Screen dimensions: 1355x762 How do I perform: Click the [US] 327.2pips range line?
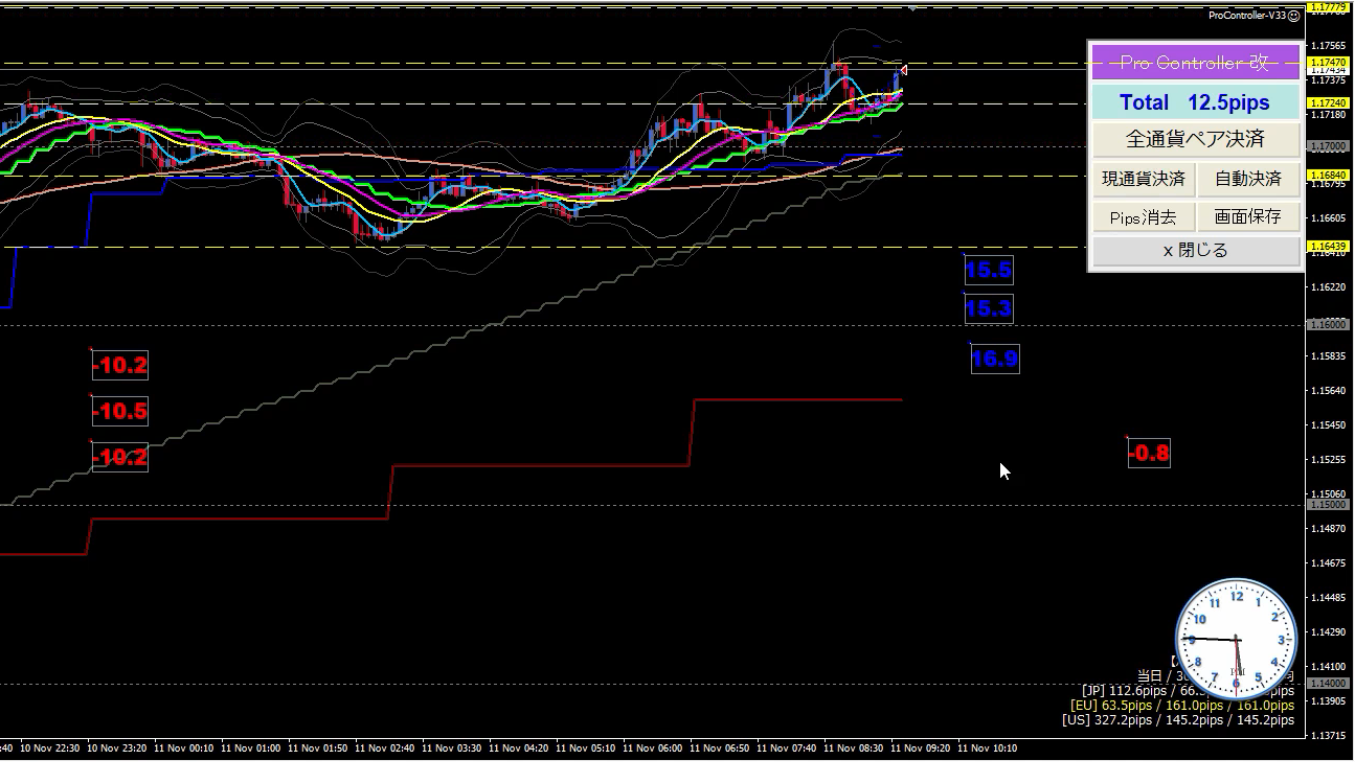click(x=1178, y=720)
